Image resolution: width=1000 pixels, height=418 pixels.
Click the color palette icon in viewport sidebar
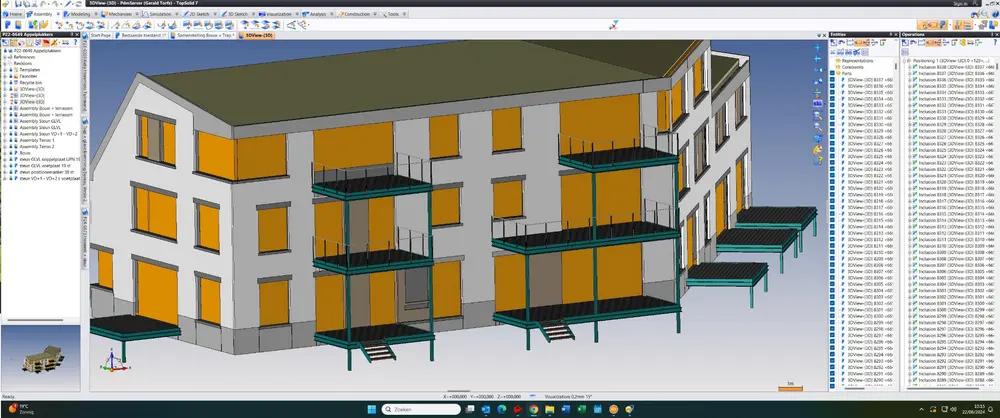(818, 149)
